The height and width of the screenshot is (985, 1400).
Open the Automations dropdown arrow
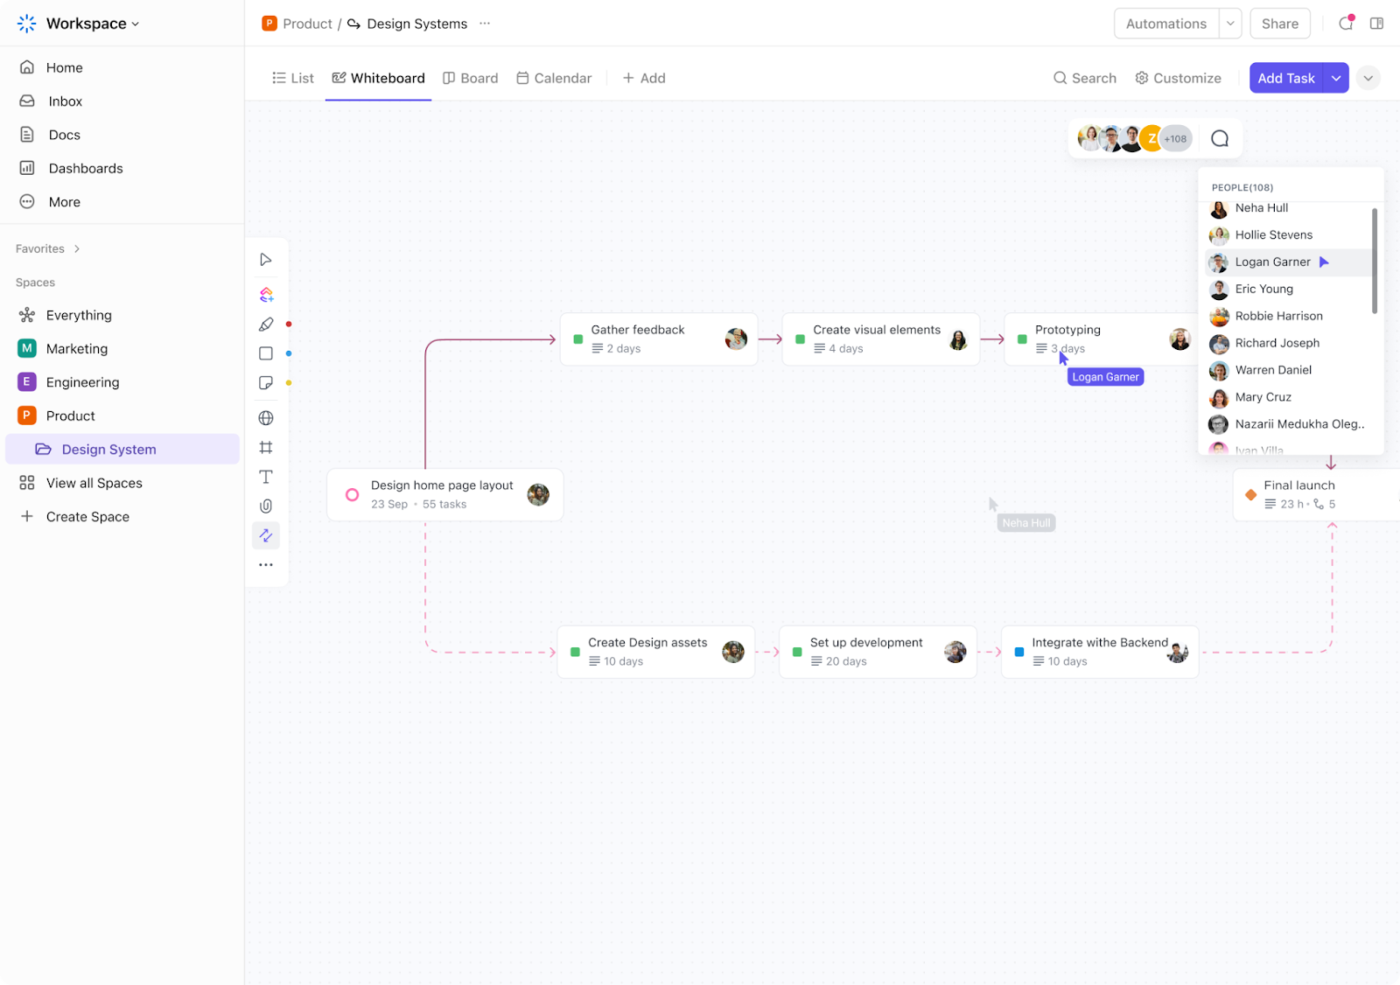[1230, 24]
